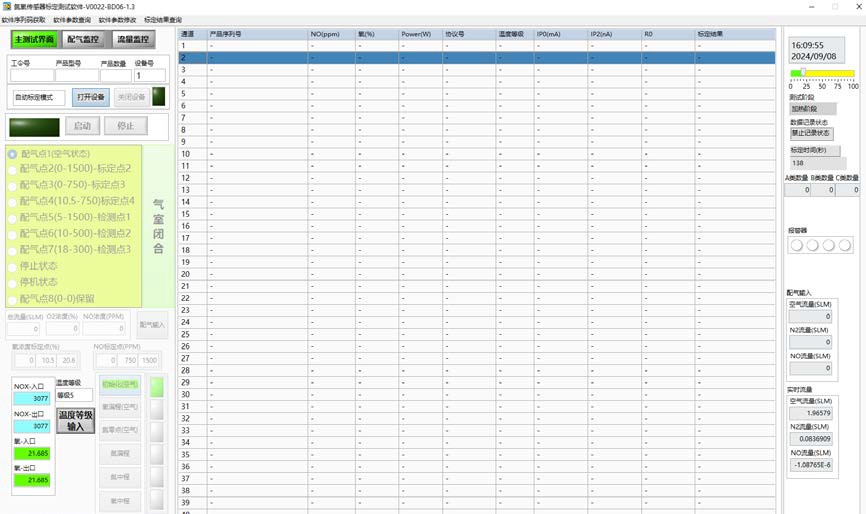Click the 加热阶段 test stage indicator
This screenshot has height=514, width=866.
pyautogui.click(x=813, y=109)
